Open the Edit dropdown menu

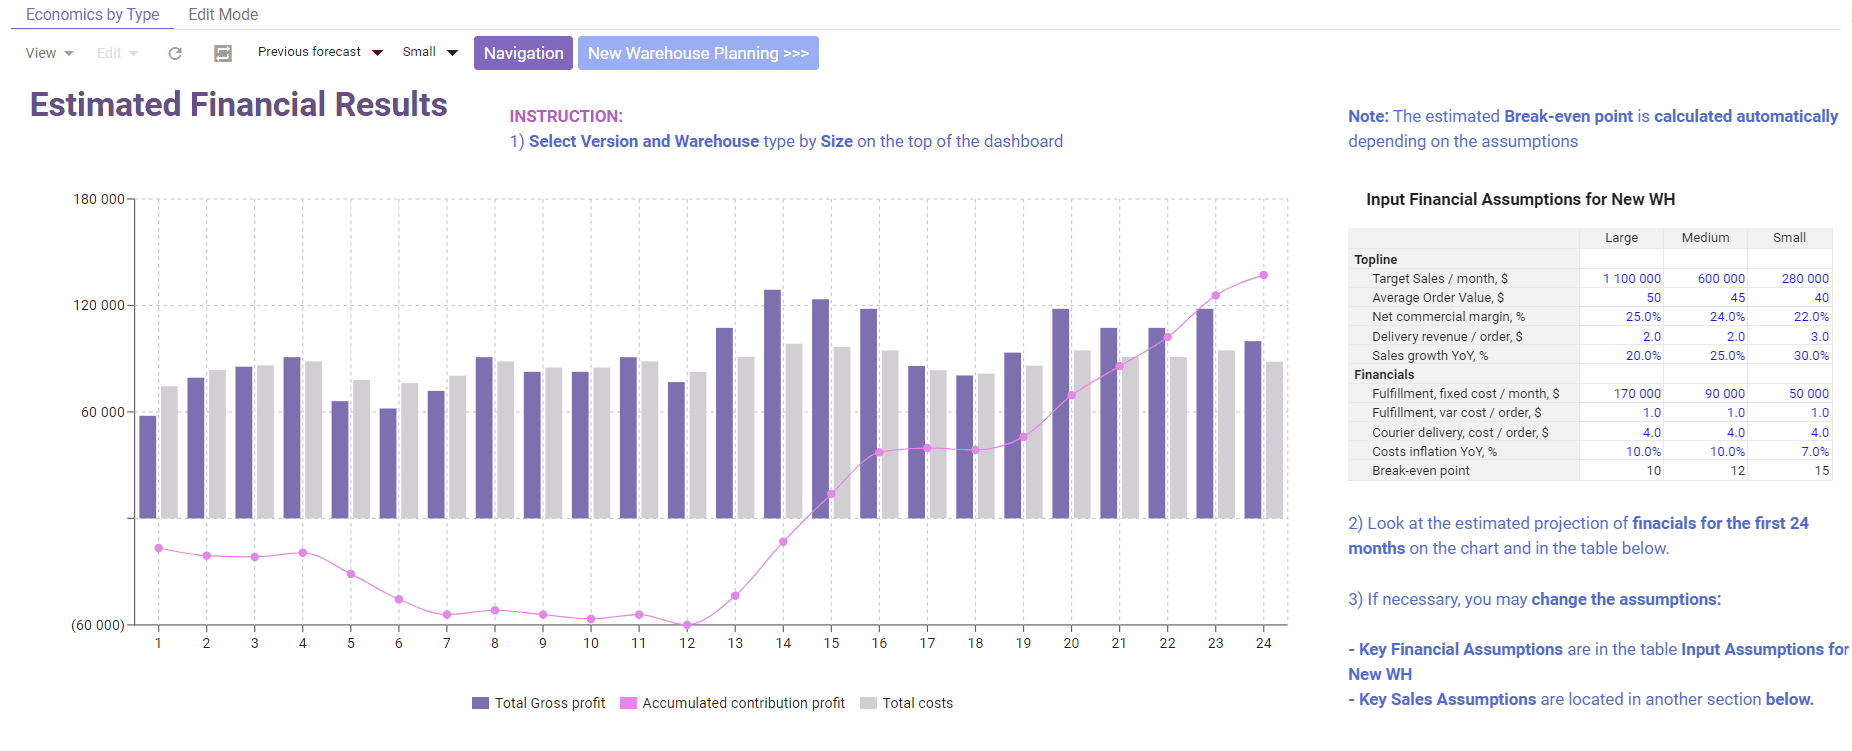pos(117,54)
